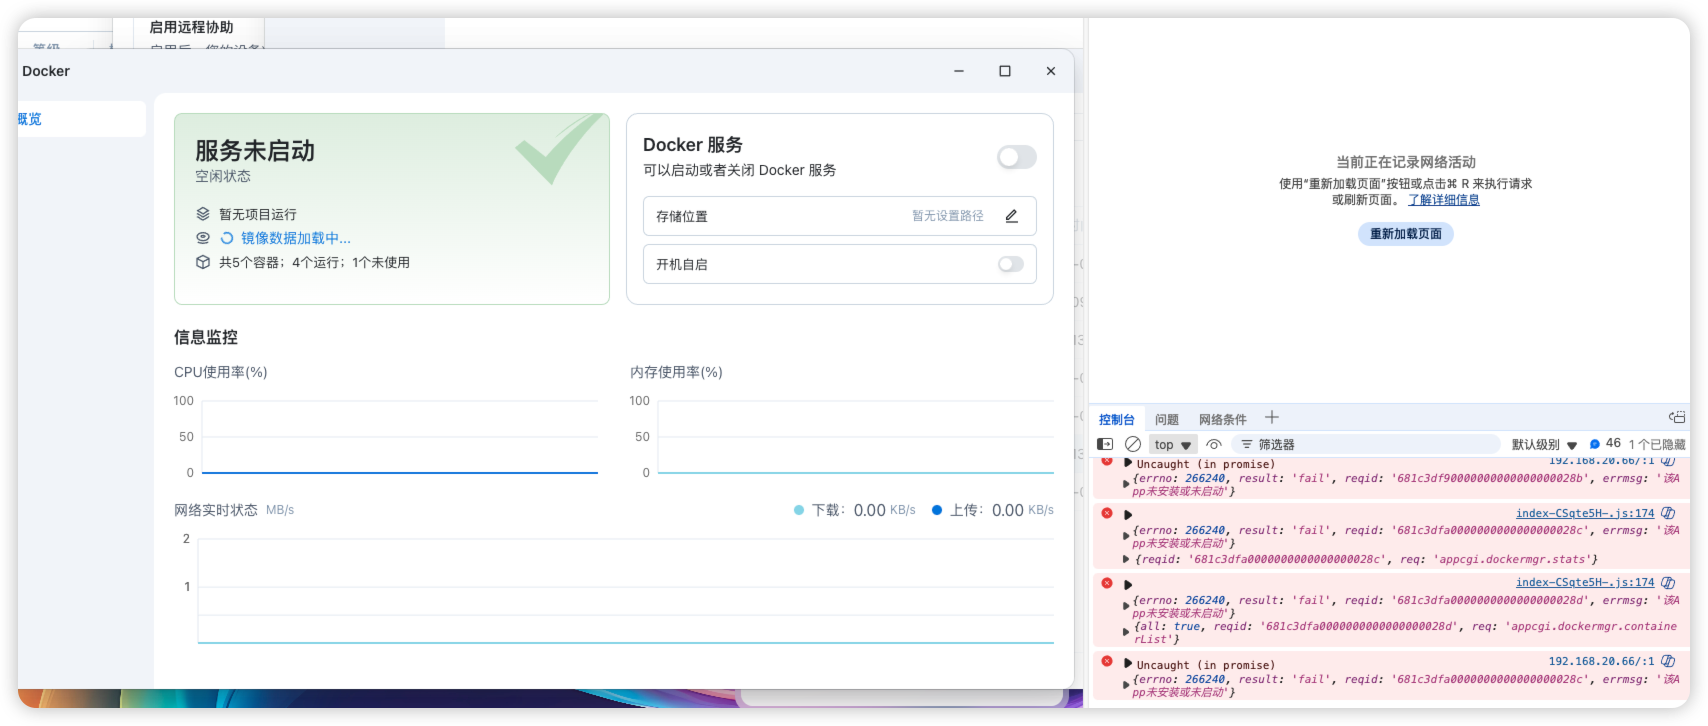This screenshot has width=1708, height=726.
Task: Edit storage location with pencil icon
Action: [1011, 216]
